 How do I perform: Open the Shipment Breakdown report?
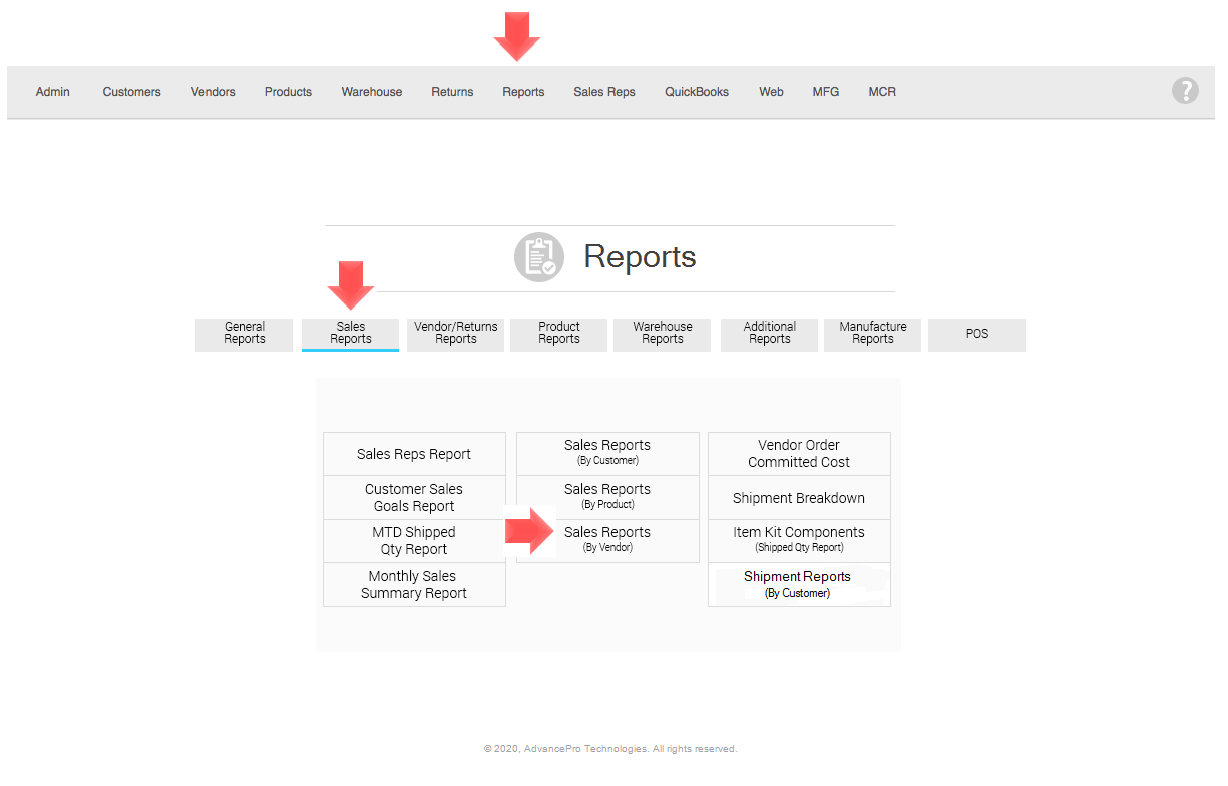[x=798, y=498]
